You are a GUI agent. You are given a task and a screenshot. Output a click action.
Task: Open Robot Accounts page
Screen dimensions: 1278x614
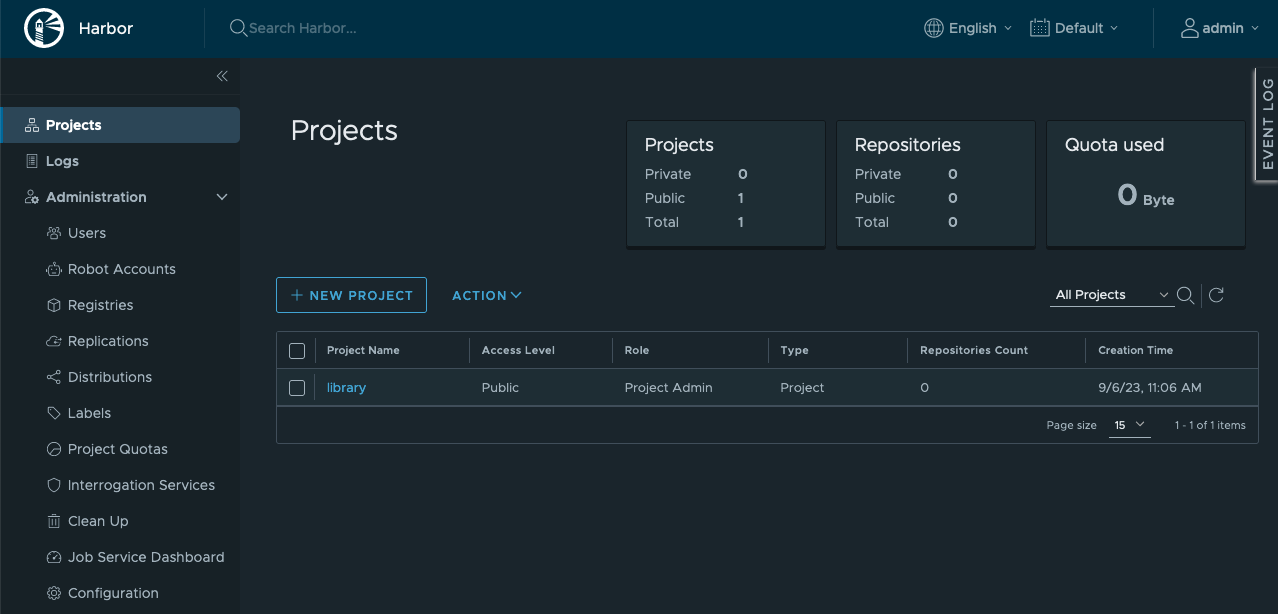click(120, 269)
